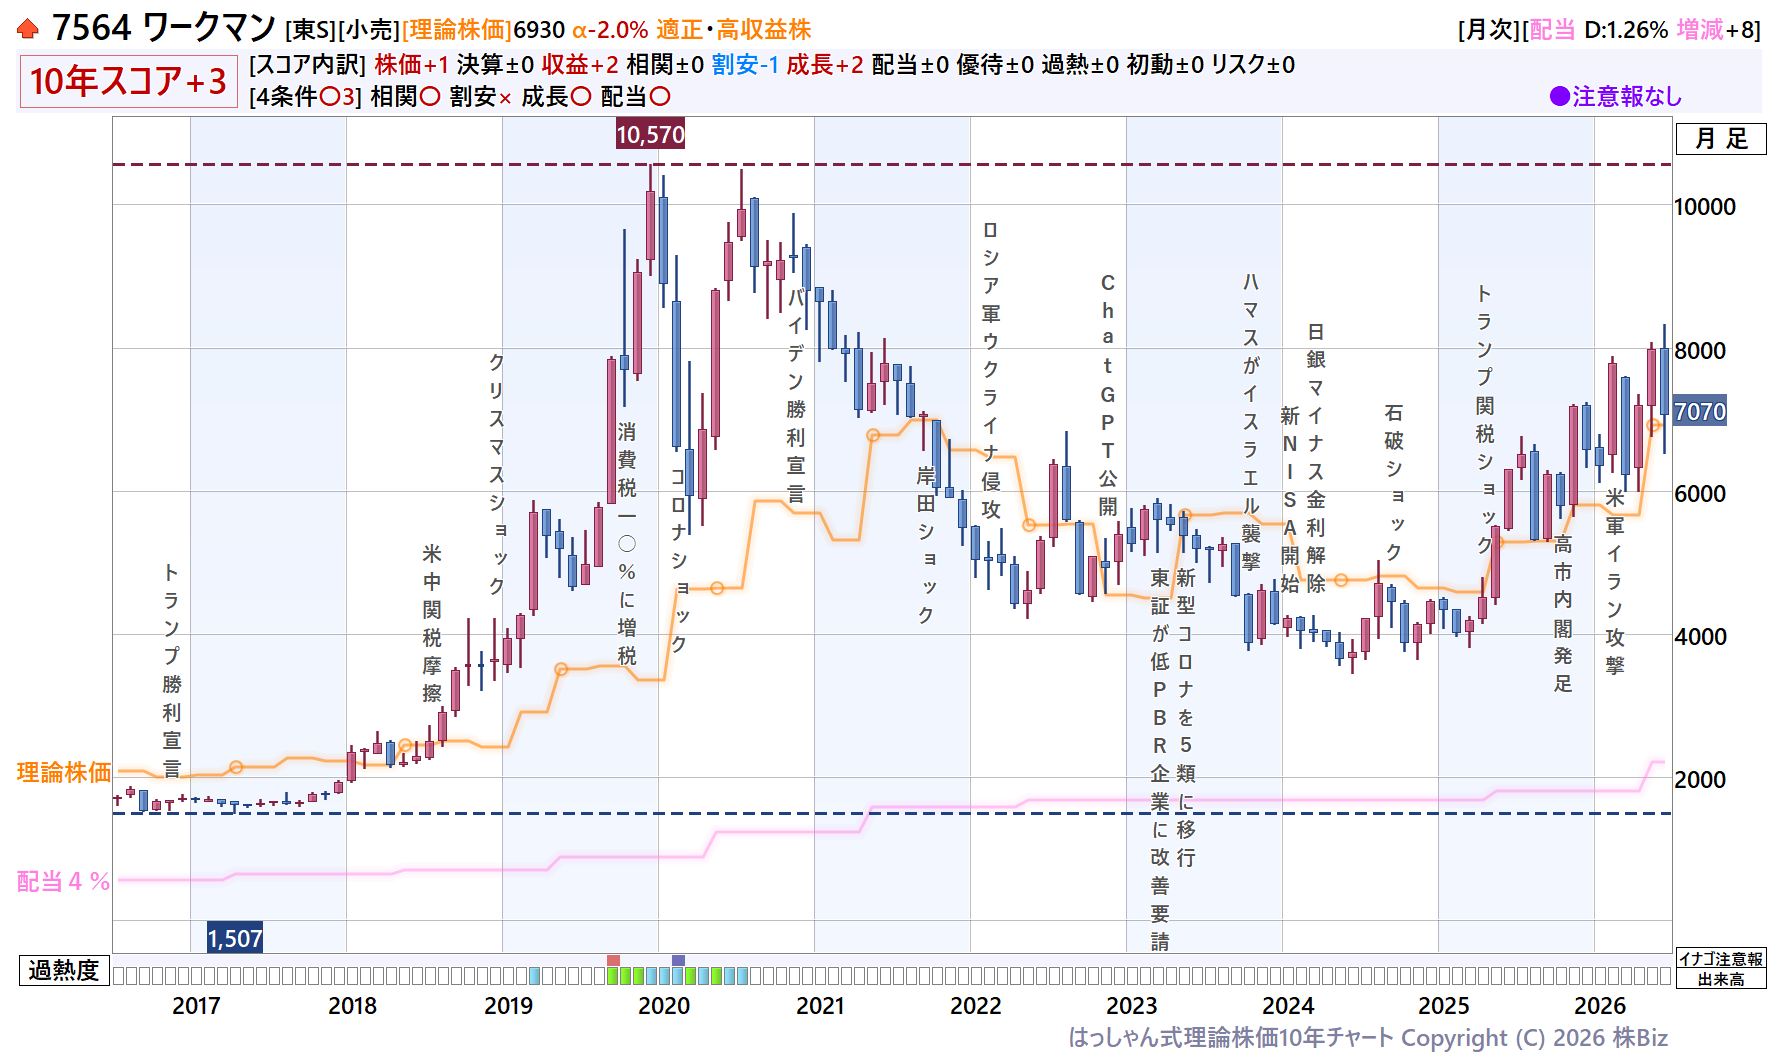Click the purple 注意報なし indicator
Screen dimensions: 1780x1054
1616,96
